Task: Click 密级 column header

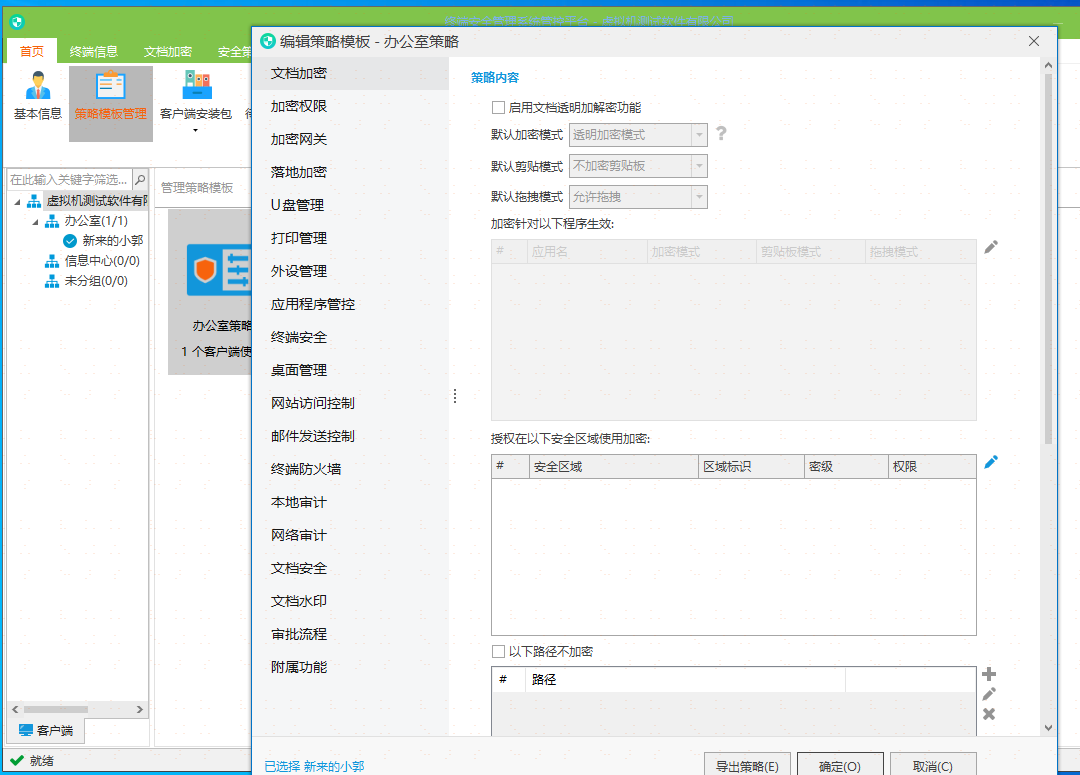Action: (846, 467)
